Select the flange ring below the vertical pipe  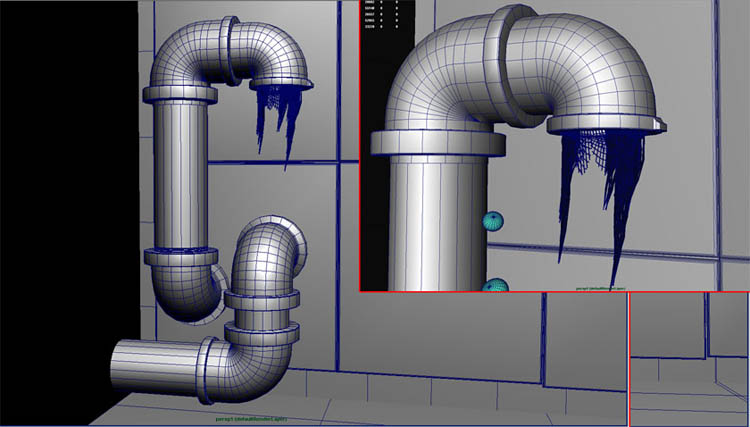181,257
